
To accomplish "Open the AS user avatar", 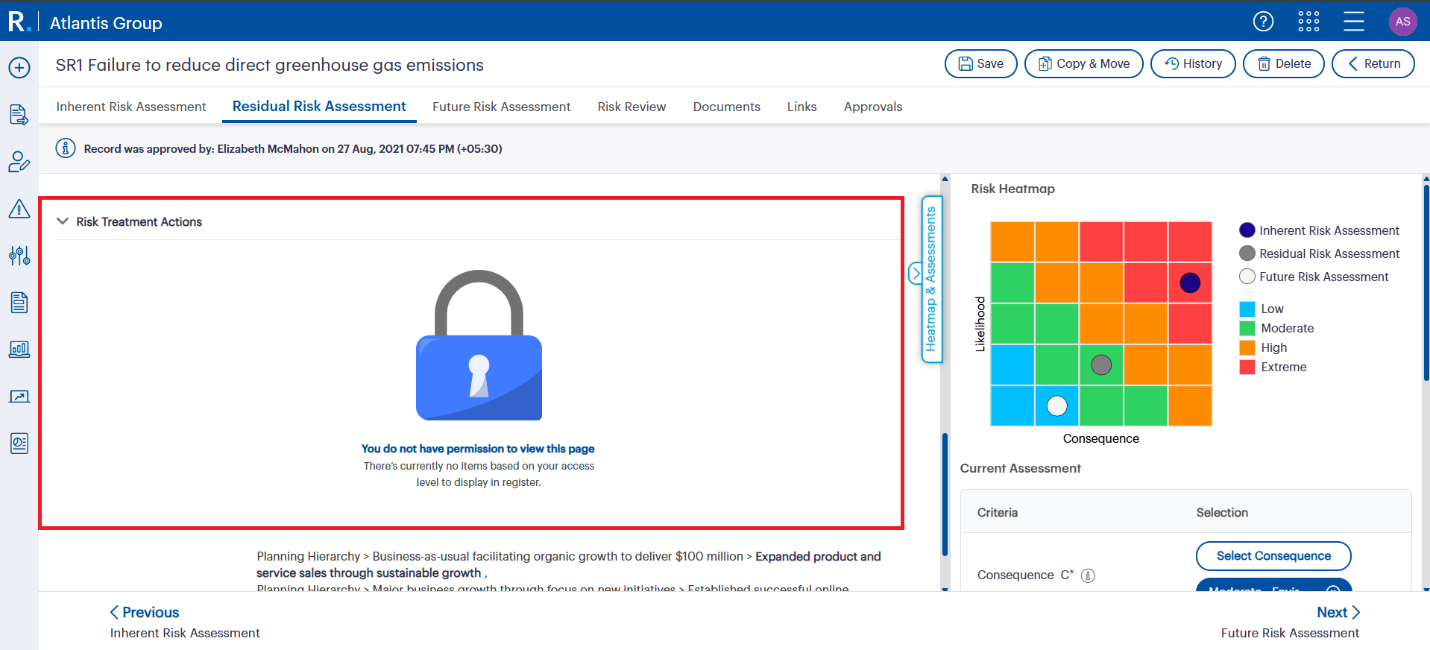I will (x=1403, y=21).
